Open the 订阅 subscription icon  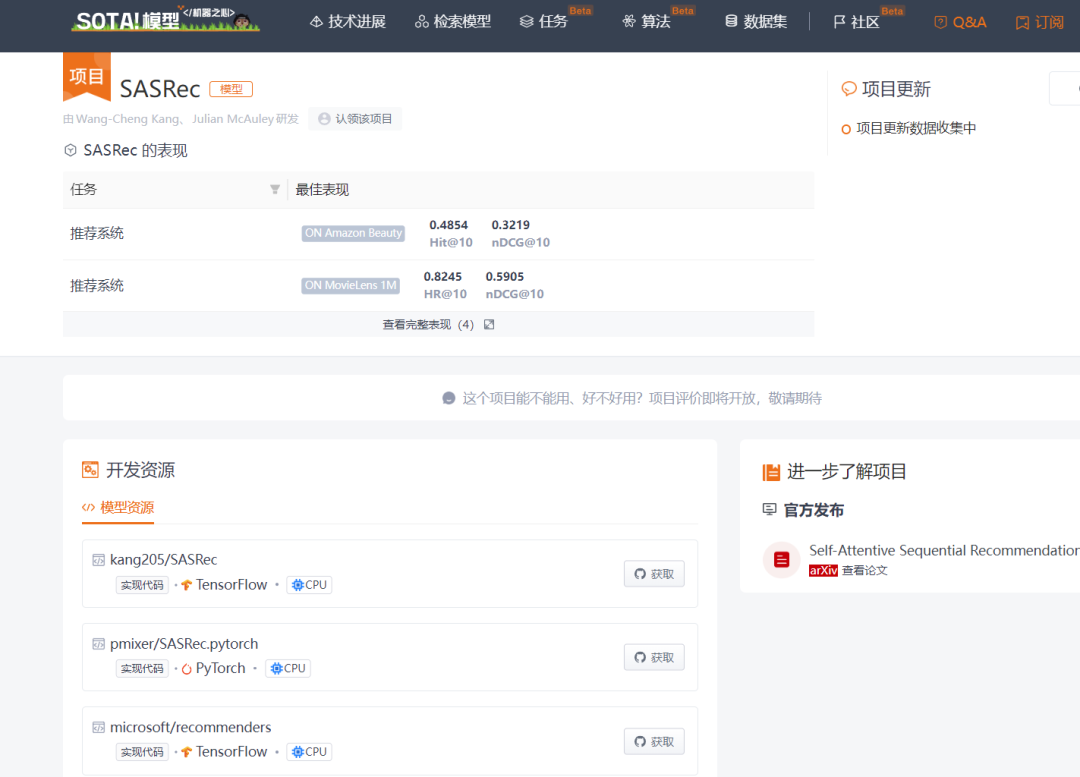pos(1022,21)
